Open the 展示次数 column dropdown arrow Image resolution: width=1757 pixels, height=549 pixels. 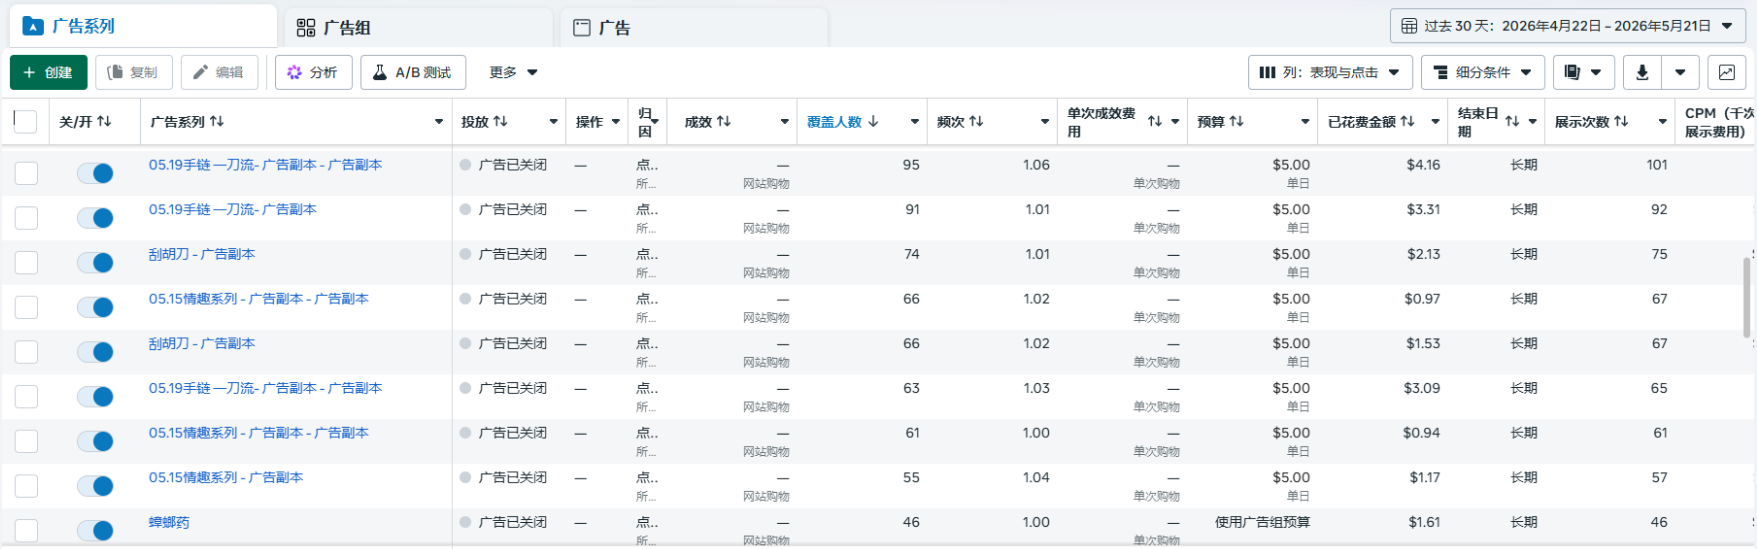tap(1662, 122)
